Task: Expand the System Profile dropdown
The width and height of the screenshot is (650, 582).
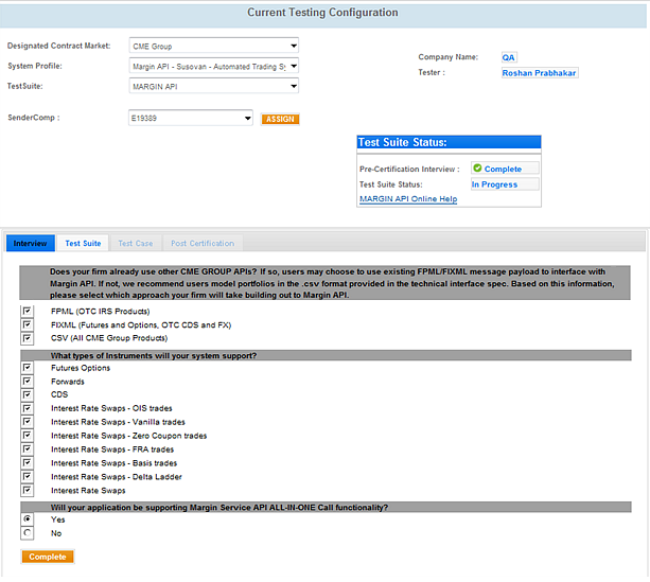Action: 293,67
